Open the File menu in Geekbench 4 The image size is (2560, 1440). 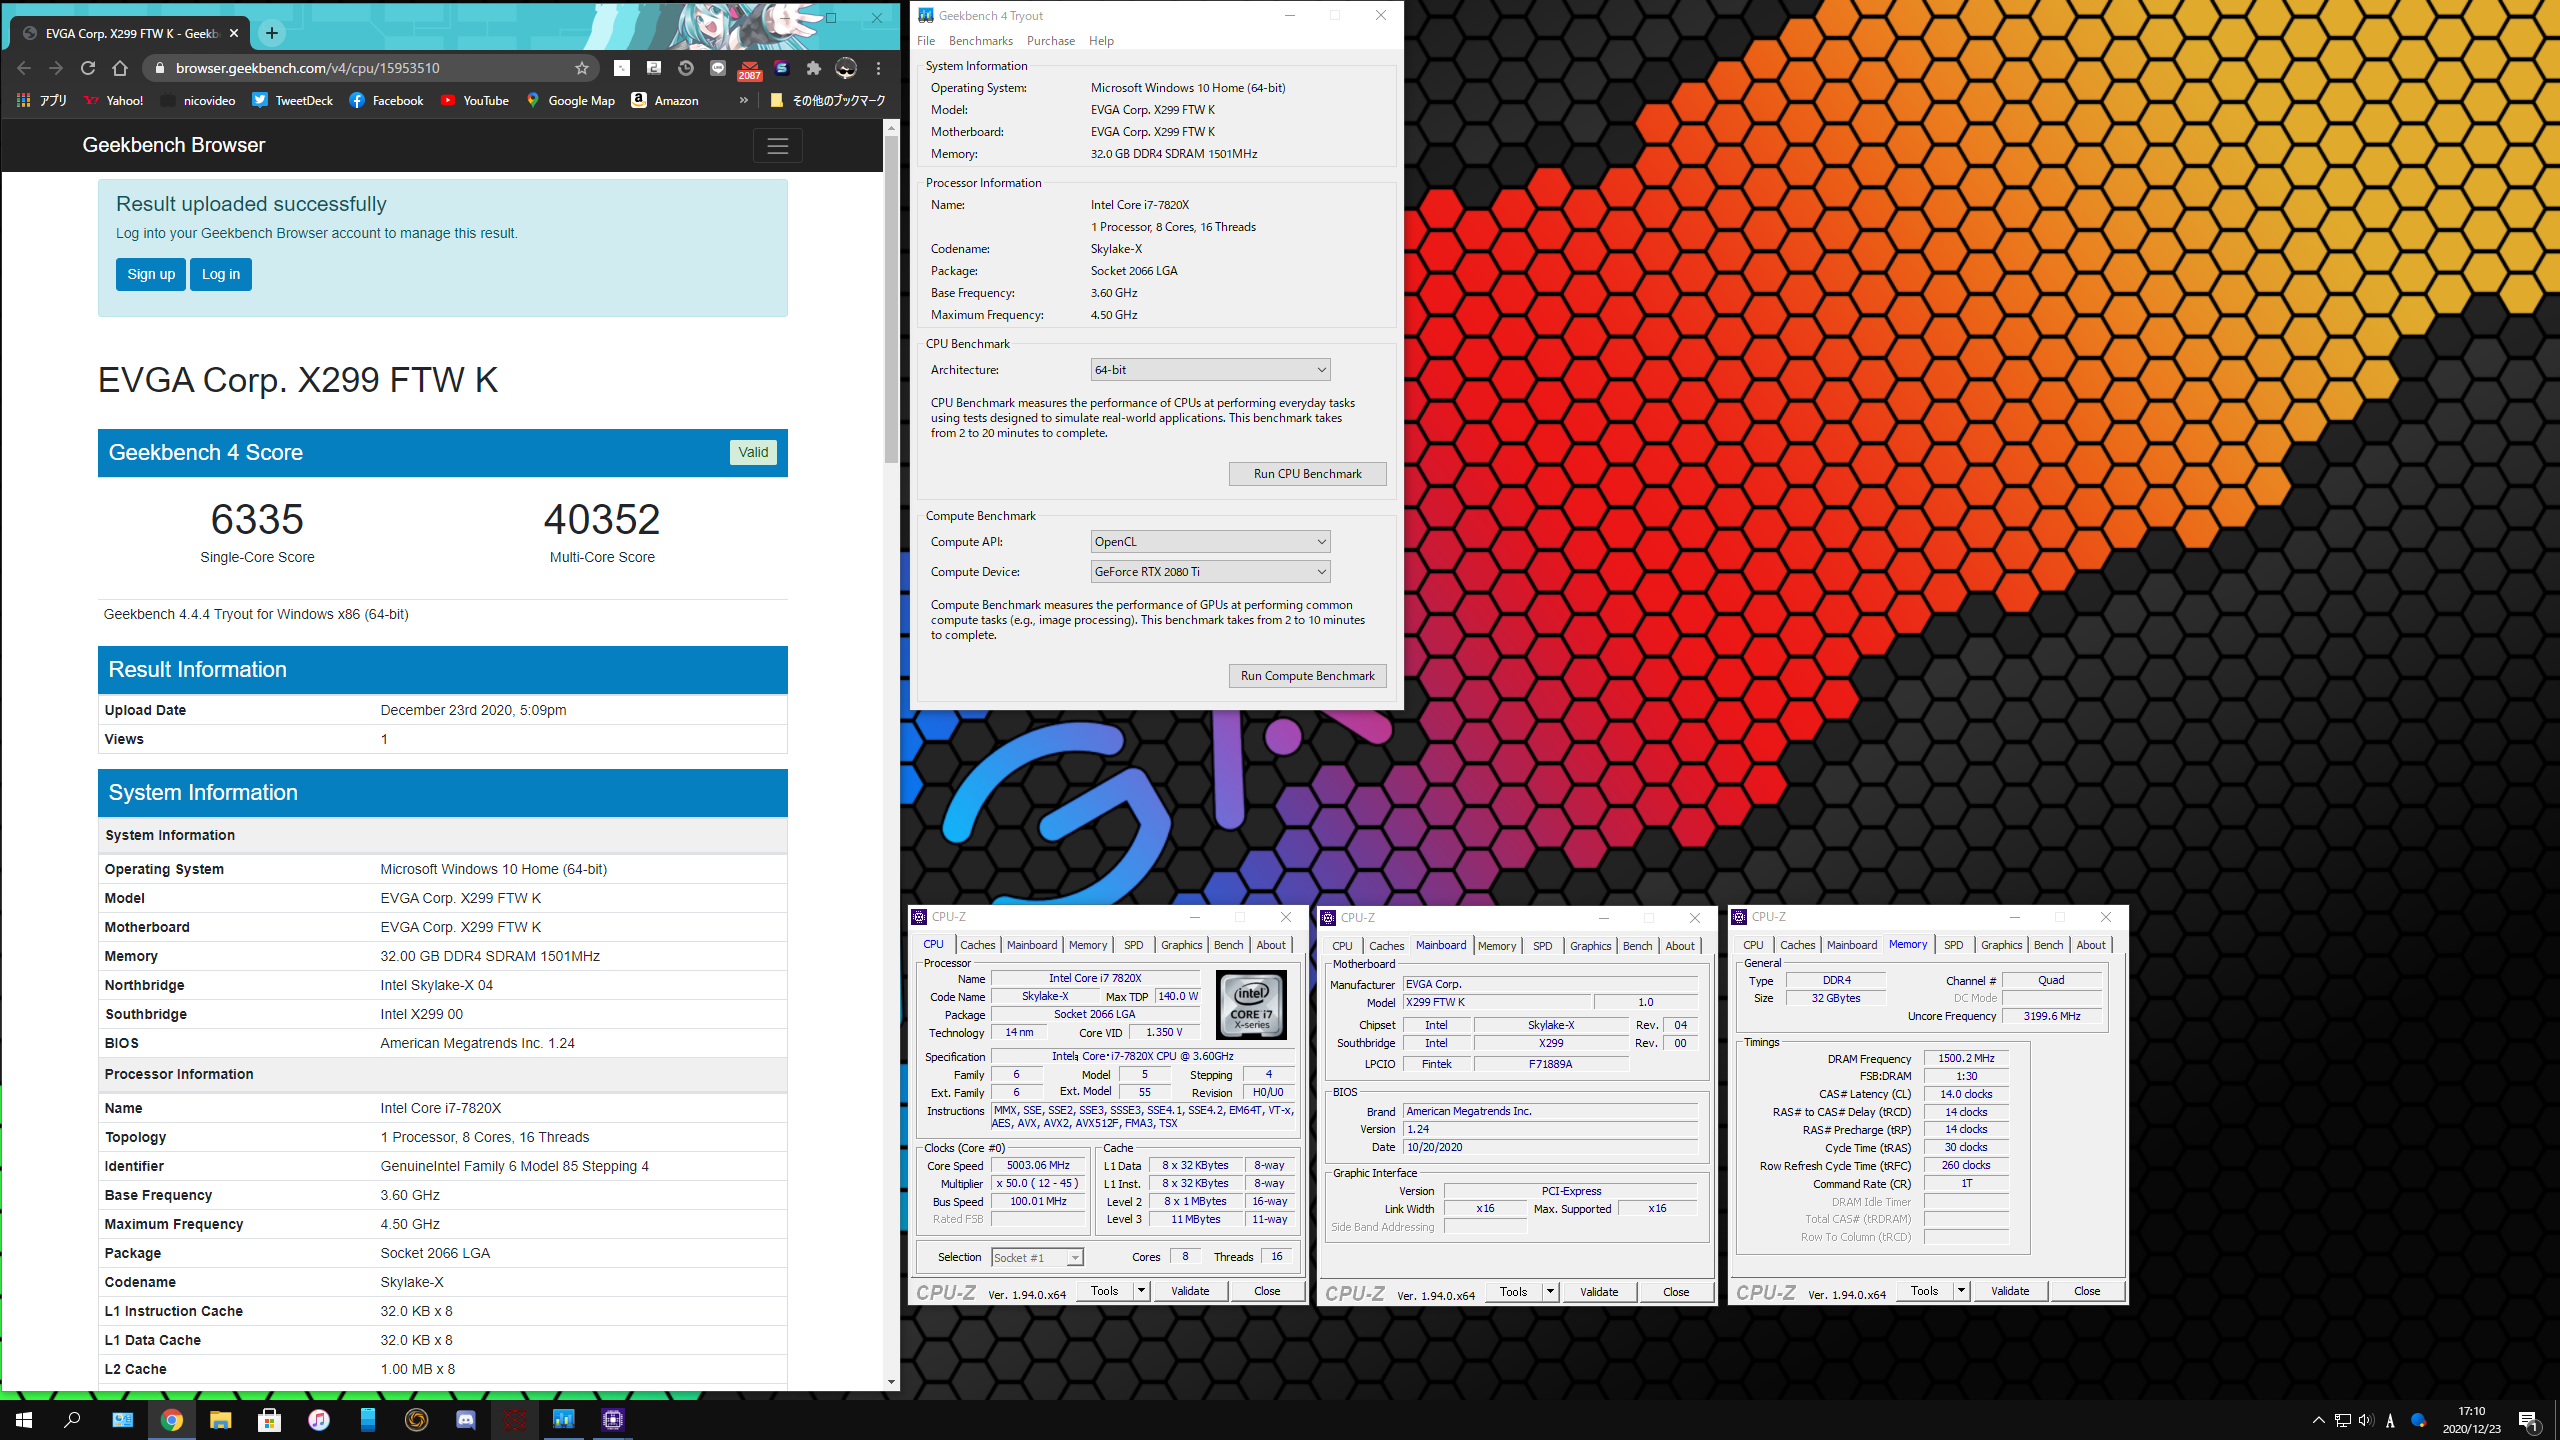tap(926, 41)
